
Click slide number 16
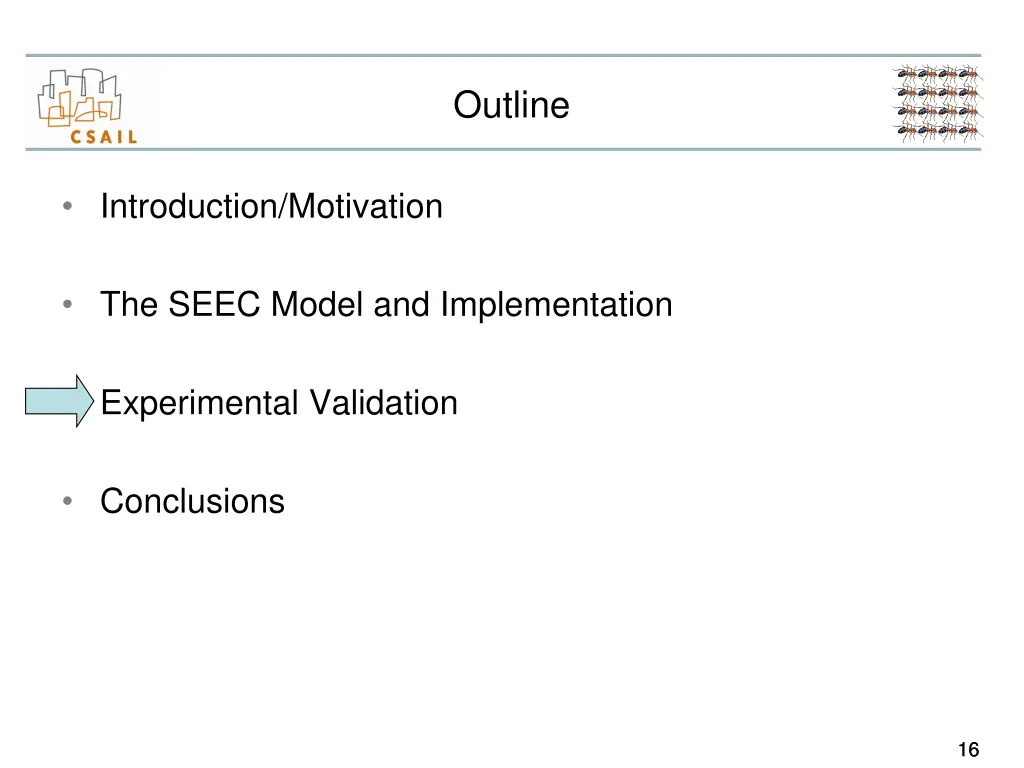tap(968, 749)
